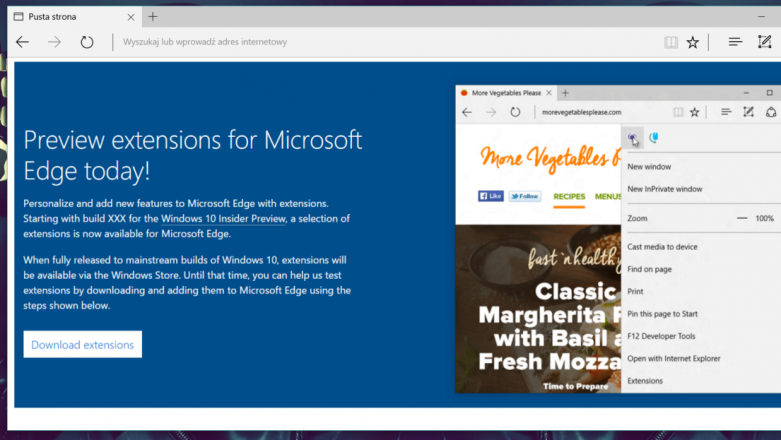The height and width of the screenshot is (440, 781).
Task: Click inner browser Back arrow
Action: [x=467, y=112]
